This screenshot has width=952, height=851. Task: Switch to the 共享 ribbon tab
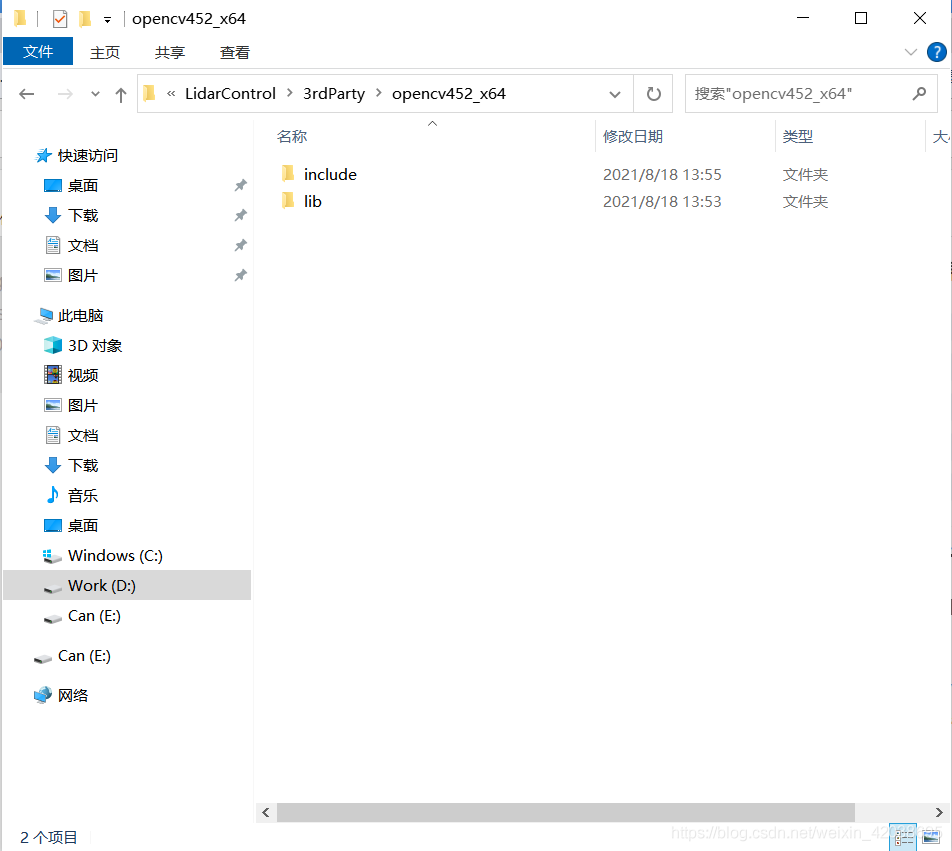pos(169,53)
